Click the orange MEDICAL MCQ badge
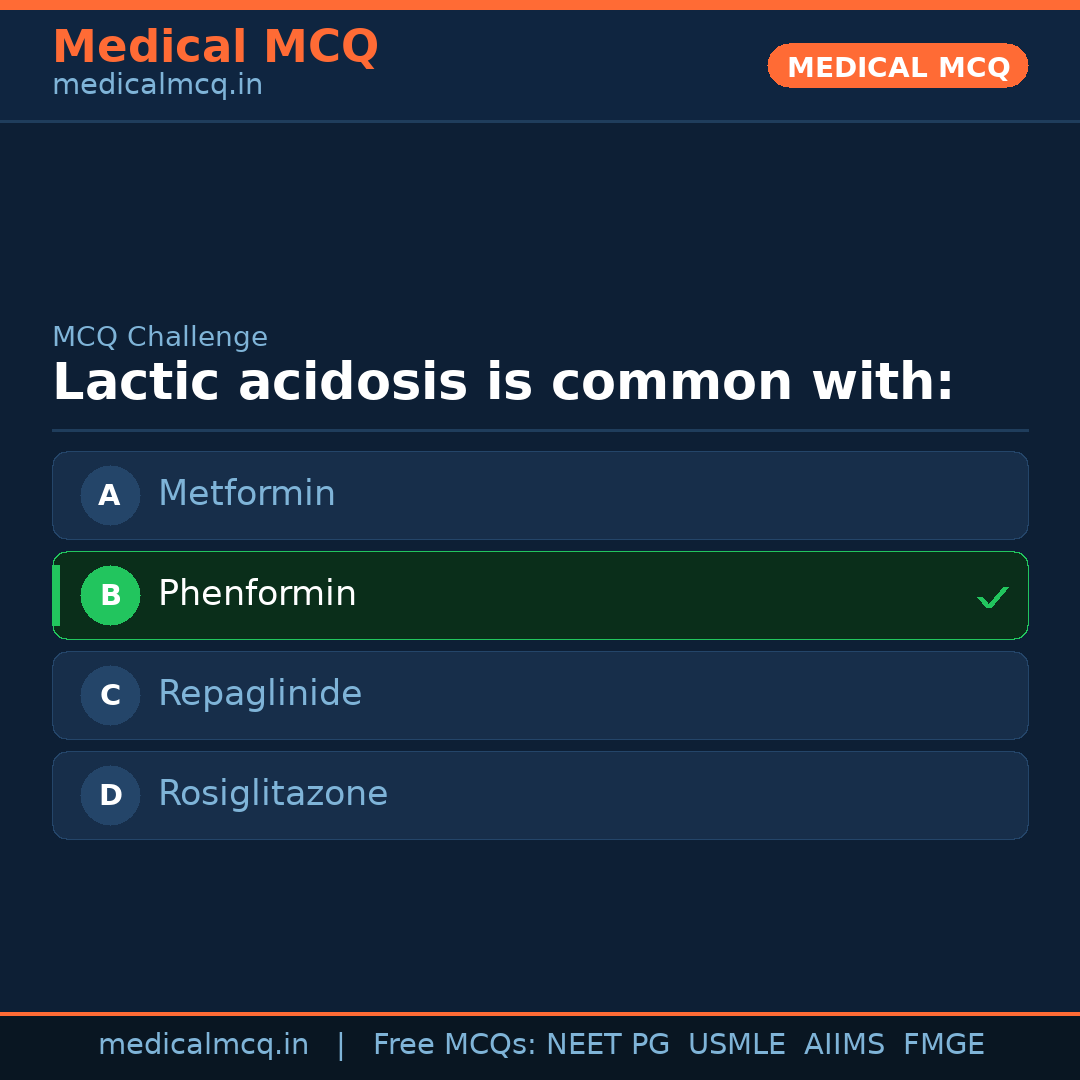The height and width of the screenshot is (1080, 1080). (898, 66)
